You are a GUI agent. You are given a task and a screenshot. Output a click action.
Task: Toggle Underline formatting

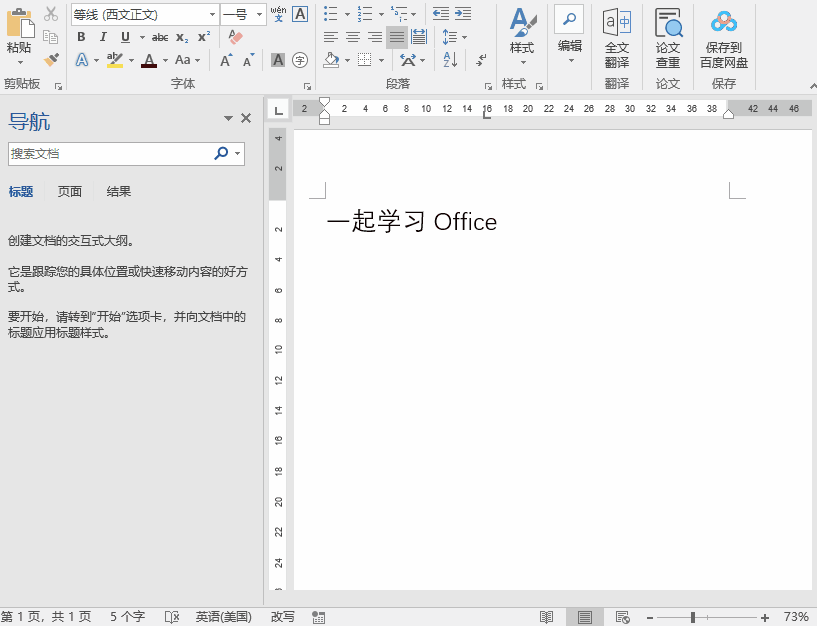click(x=125, y=37)
